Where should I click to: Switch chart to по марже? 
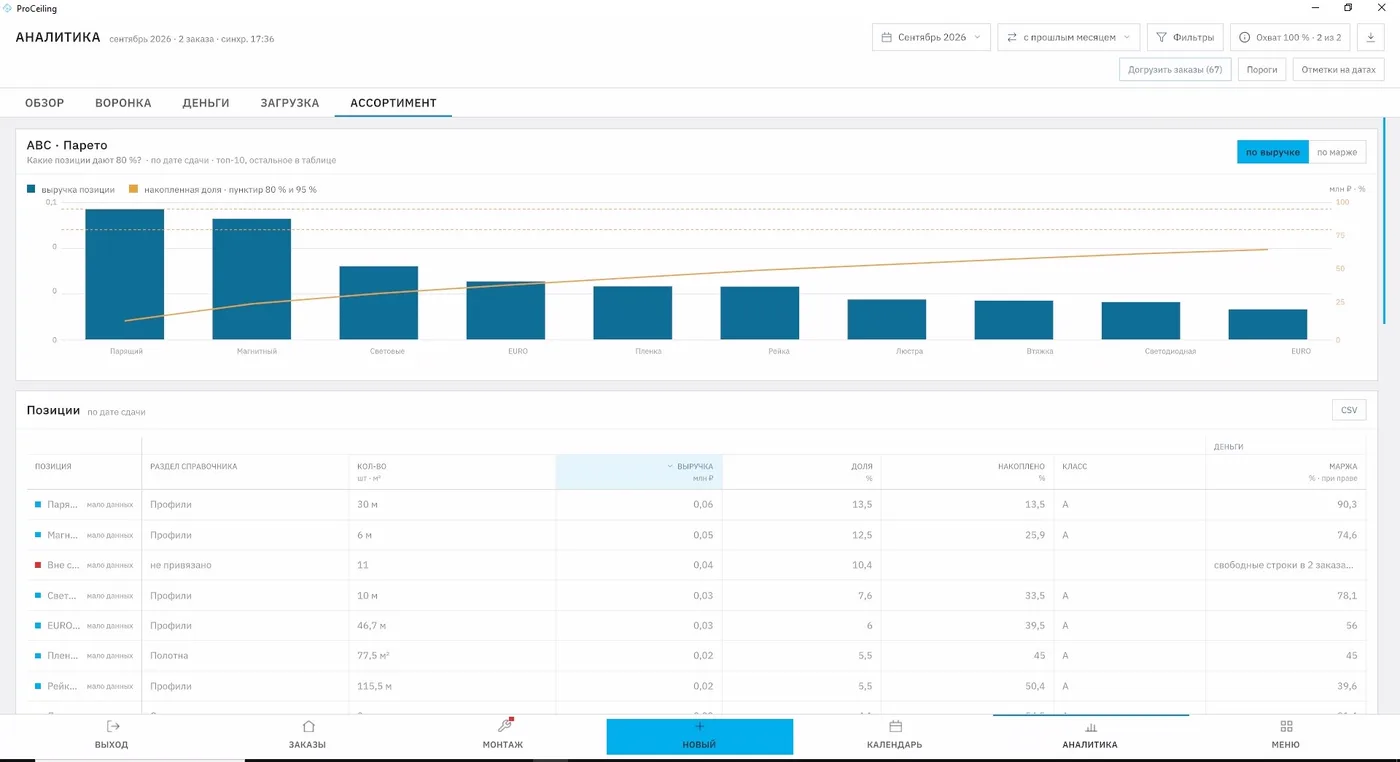(x=1337, y=152)
